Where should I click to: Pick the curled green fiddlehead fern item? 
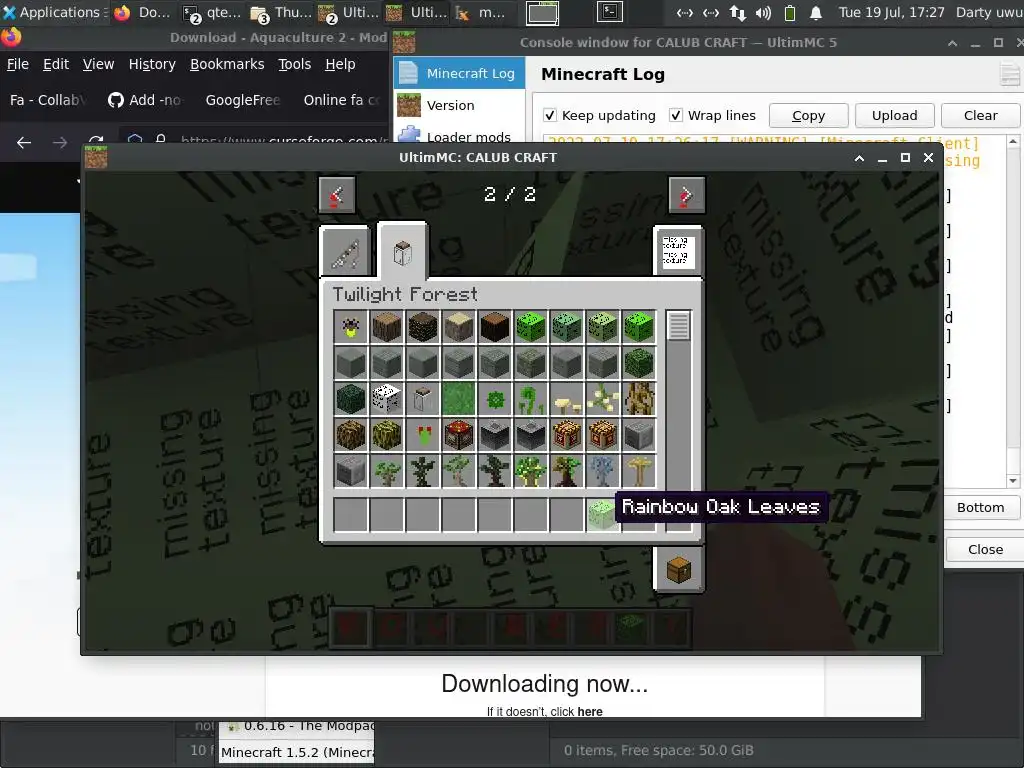(530, 398)
